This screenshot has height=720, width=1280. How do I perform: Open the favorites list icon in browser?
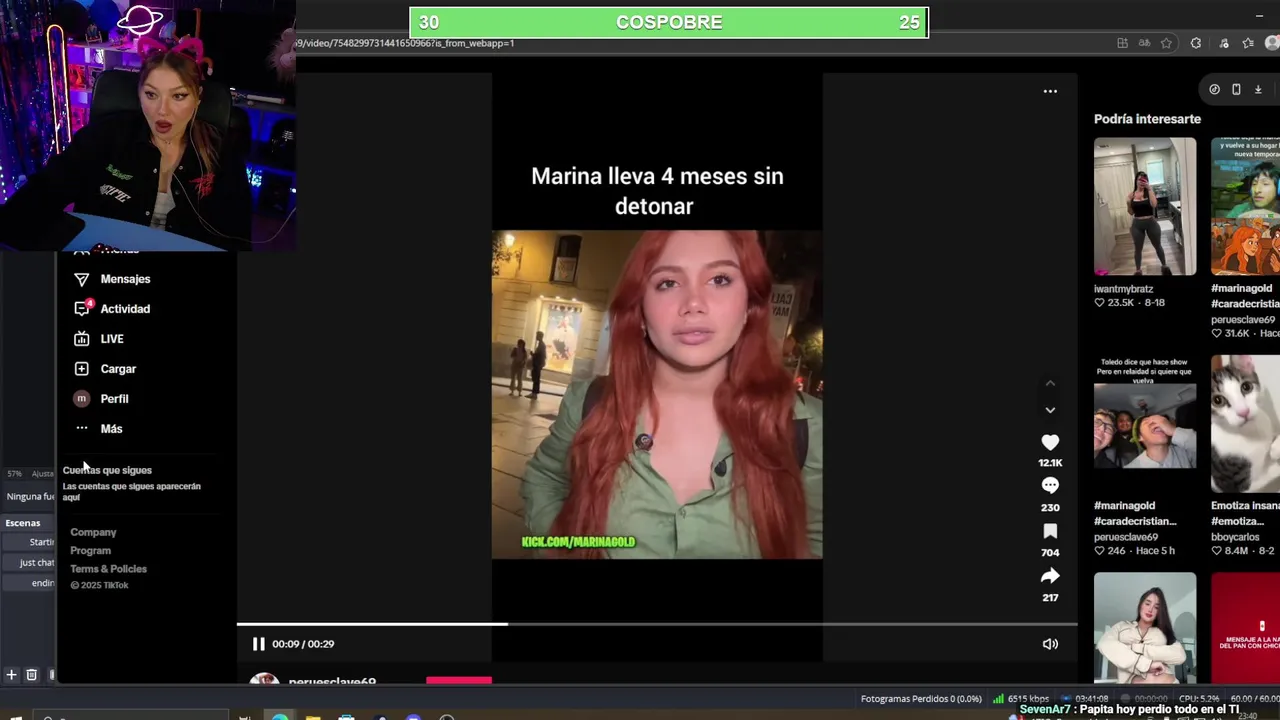(x=1248, y=43)
